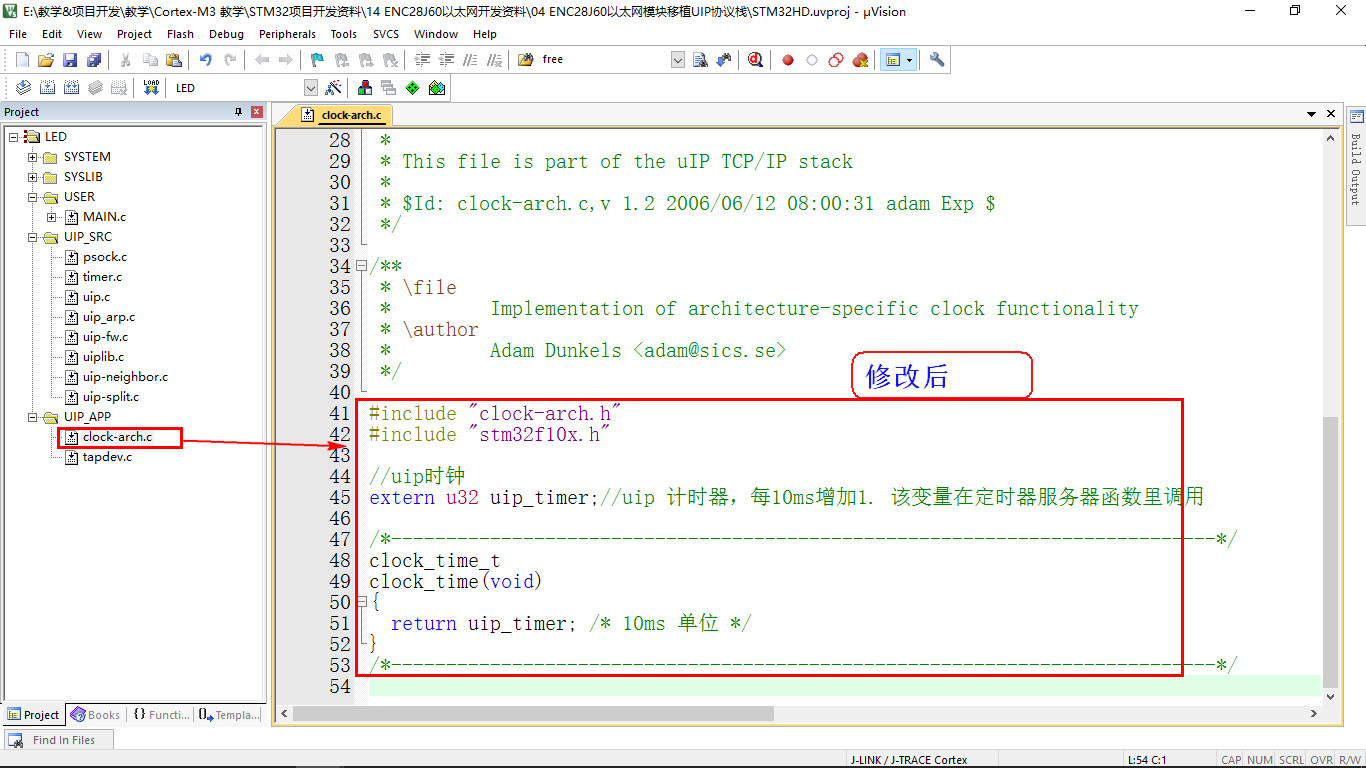Close the clock-arch.c editor tab

tap(1331, 115)
